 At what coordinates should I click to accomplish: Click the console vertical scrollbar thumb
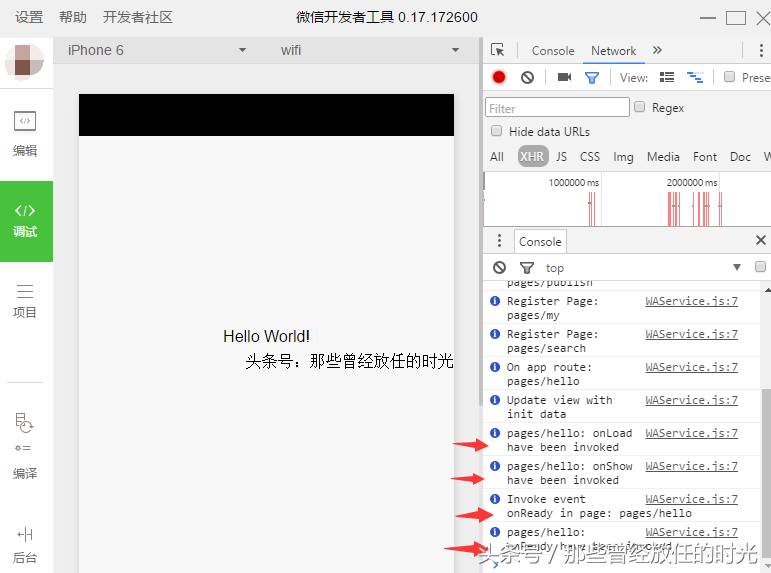(x=766, y=473)
